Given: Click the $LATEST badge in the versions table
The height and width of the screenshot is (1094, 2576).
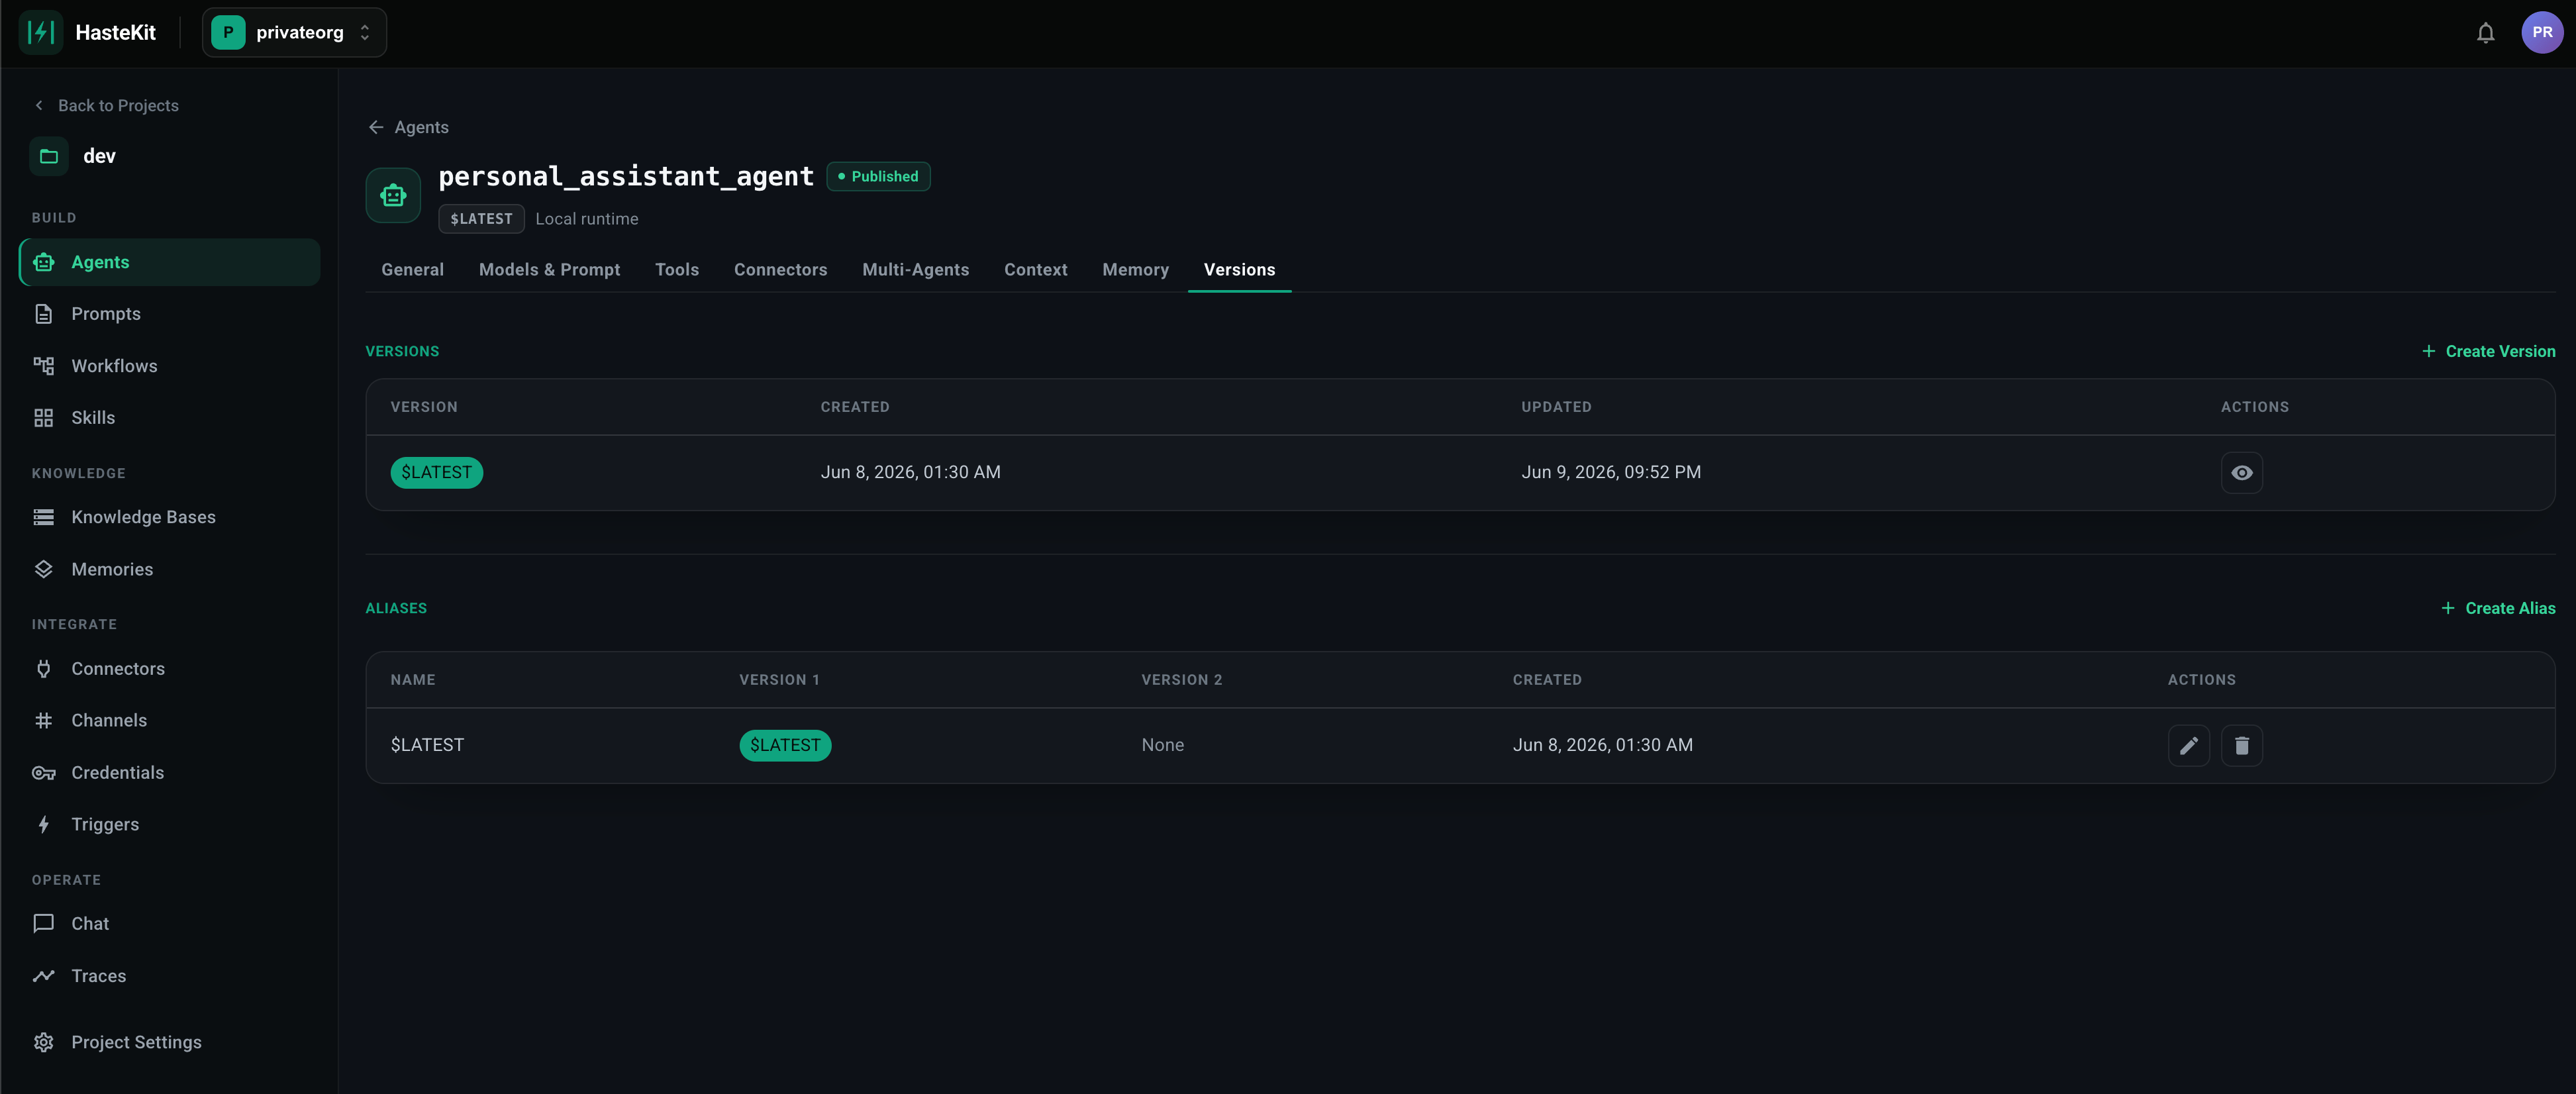Looking at the screenshot, I should (x=436, y=472).
